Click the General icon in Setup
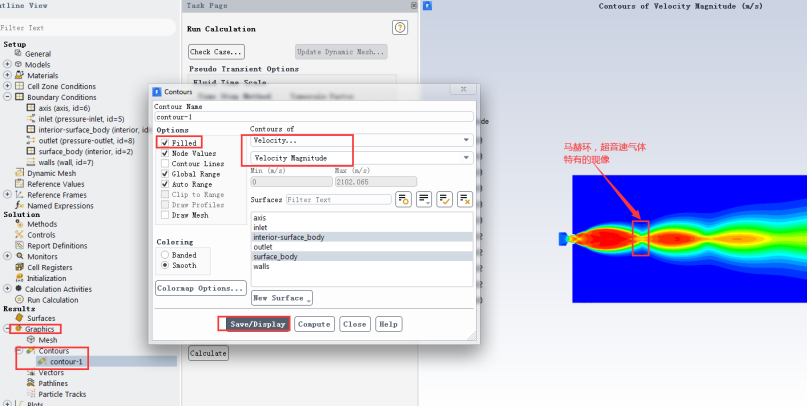Viewport: 807px width, 406px height. click(x=19, y=53)
